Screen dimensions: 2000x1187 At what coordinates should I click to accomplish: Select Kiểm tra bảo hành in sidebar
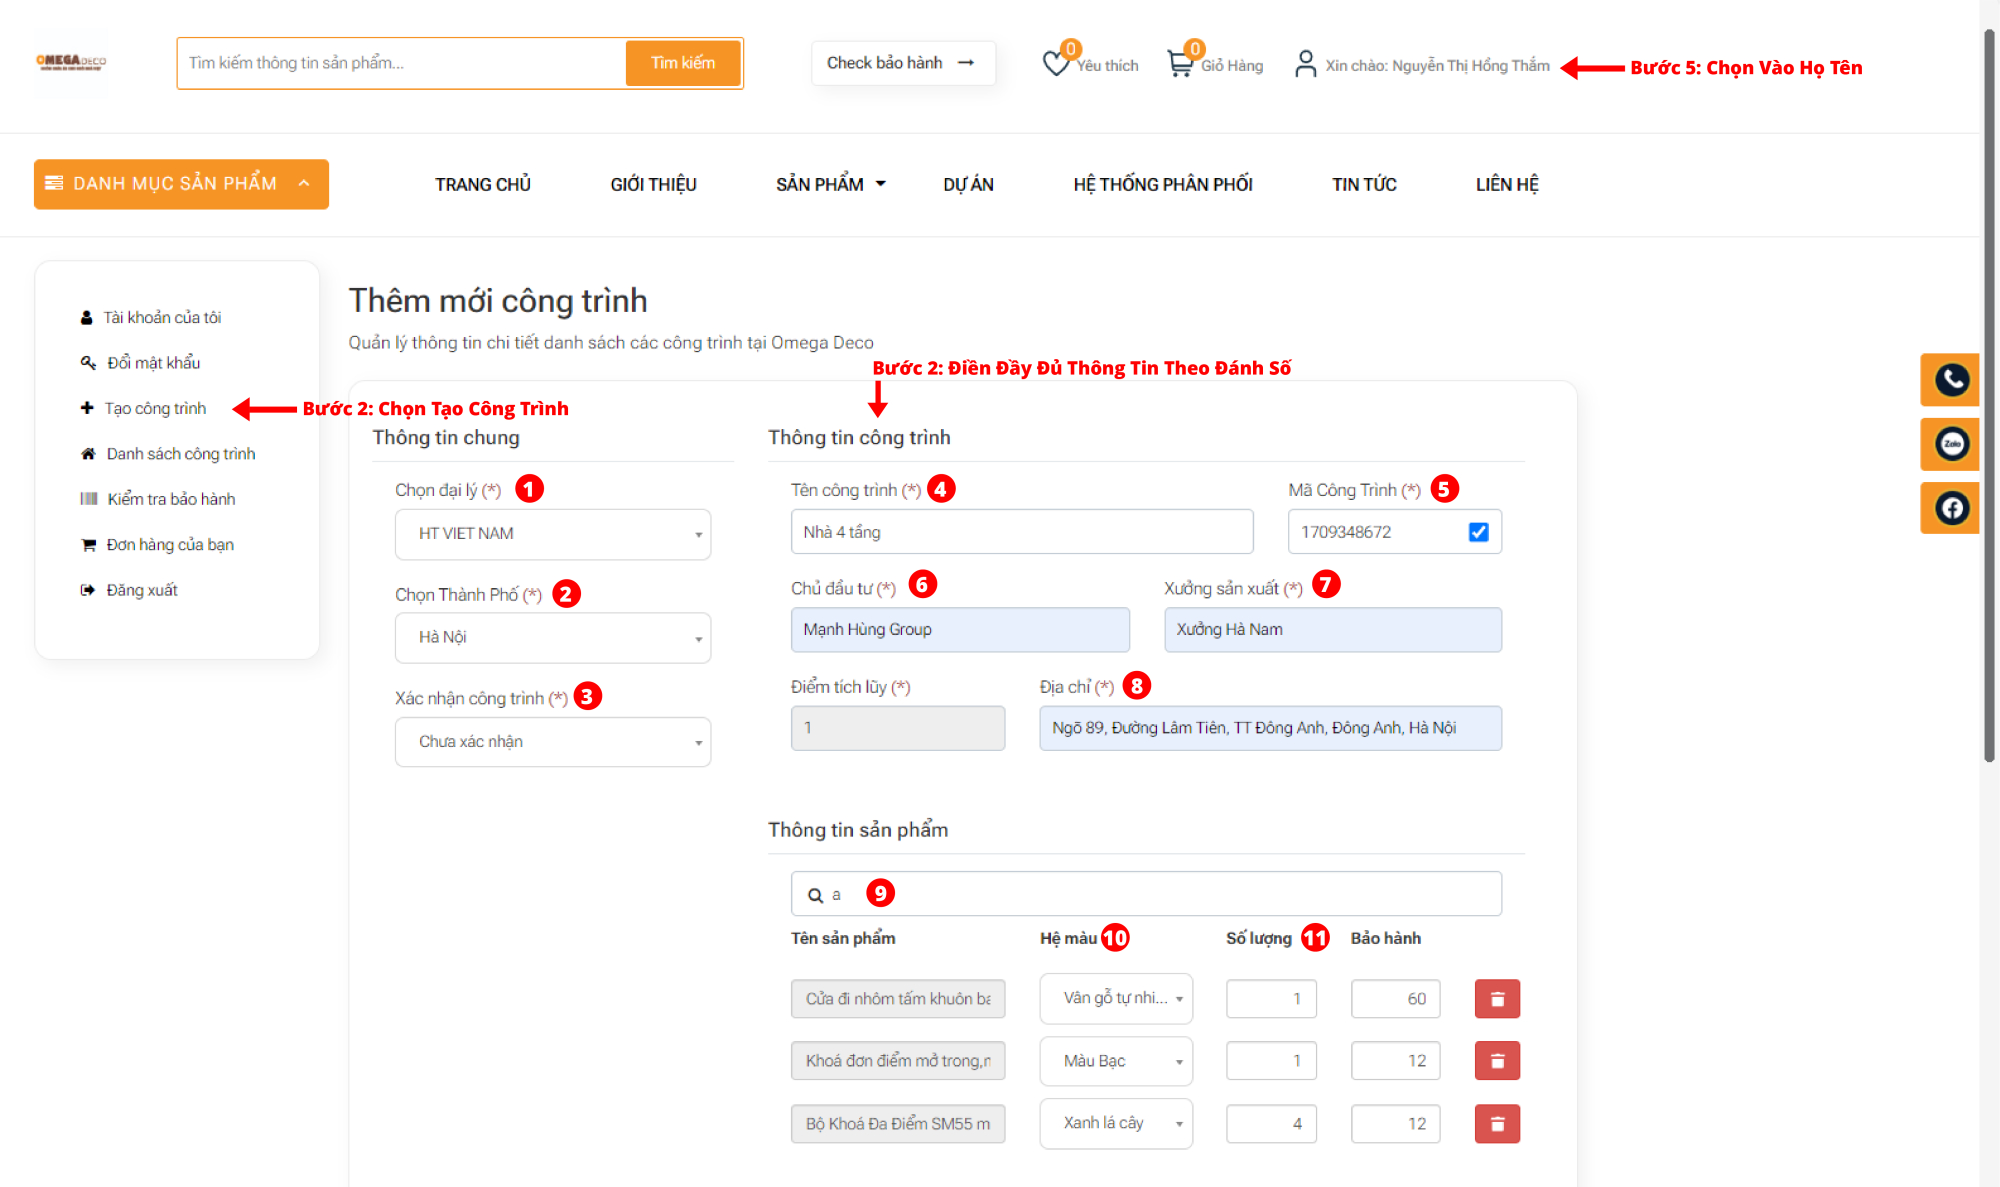click(x=172, y=499)
